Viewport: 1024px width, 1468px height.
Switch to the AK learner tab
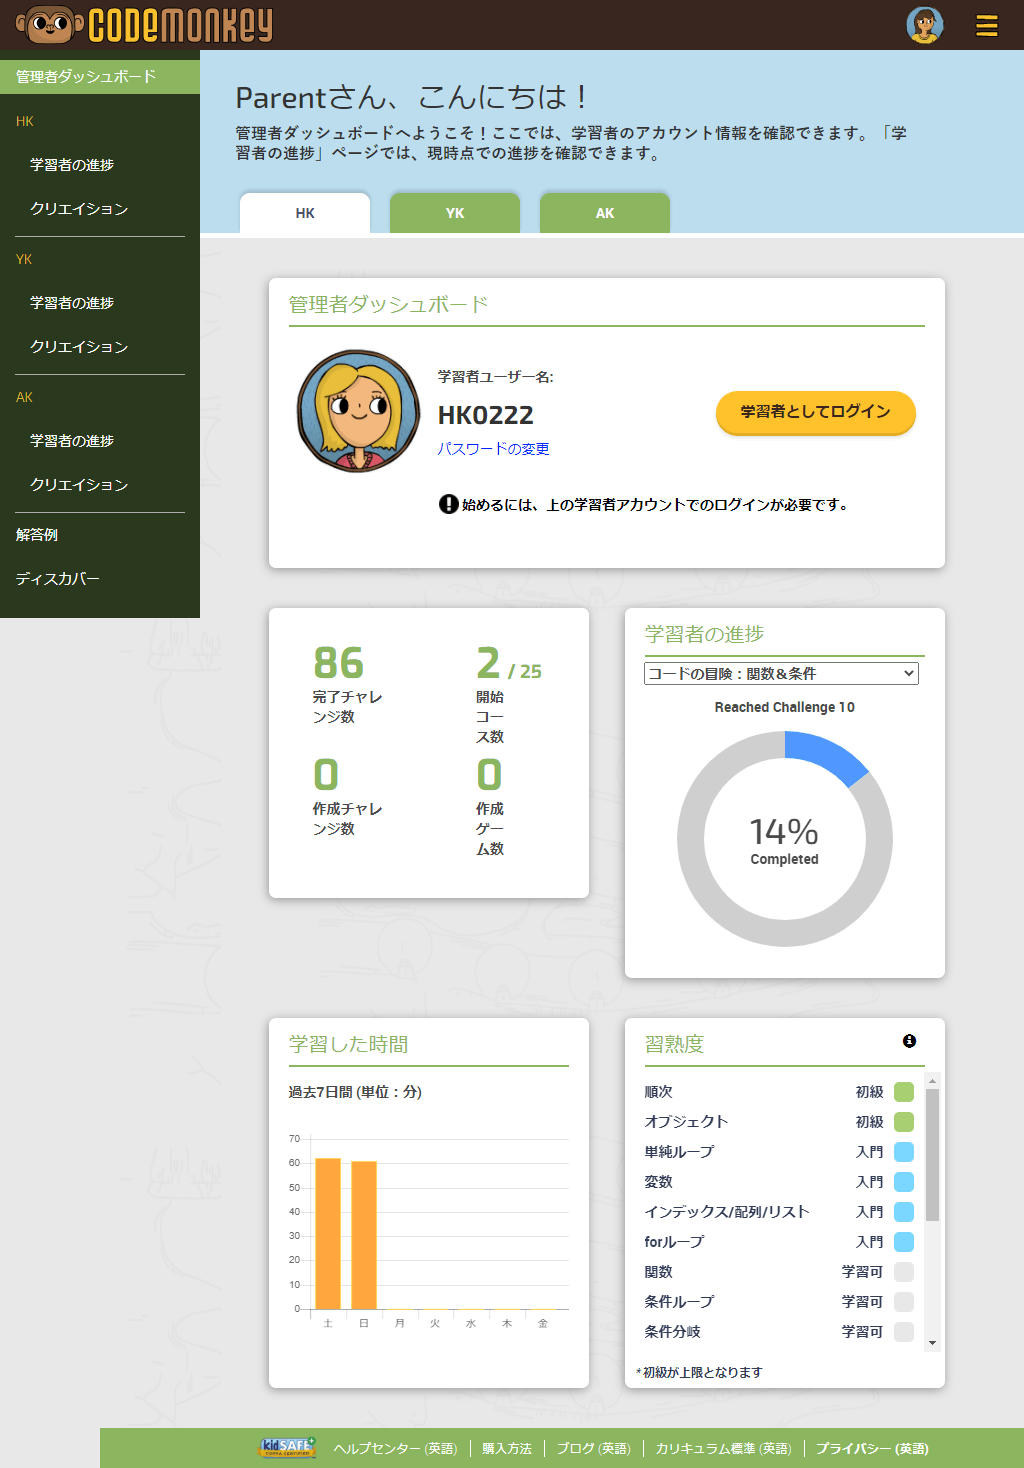[605, 213]
